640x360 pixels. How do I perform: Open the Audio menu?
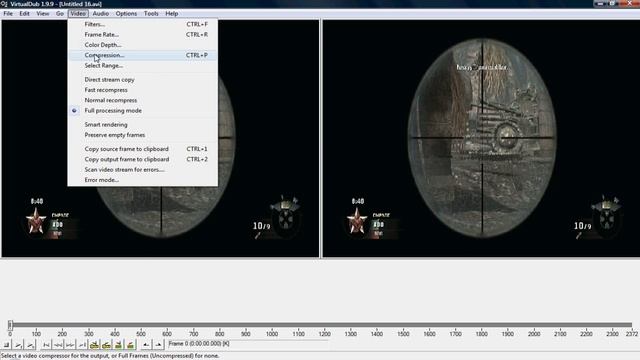(100, 13)
